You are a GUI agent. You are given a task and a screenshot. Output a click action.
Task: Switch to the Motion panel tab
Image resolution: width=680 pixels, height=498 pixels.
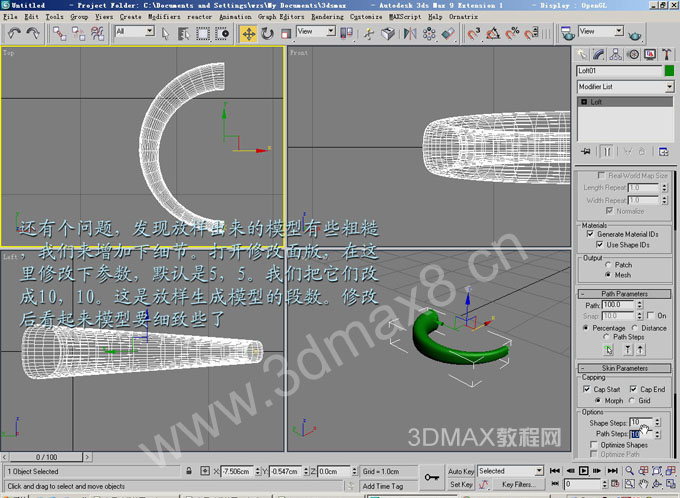point(633,55)
